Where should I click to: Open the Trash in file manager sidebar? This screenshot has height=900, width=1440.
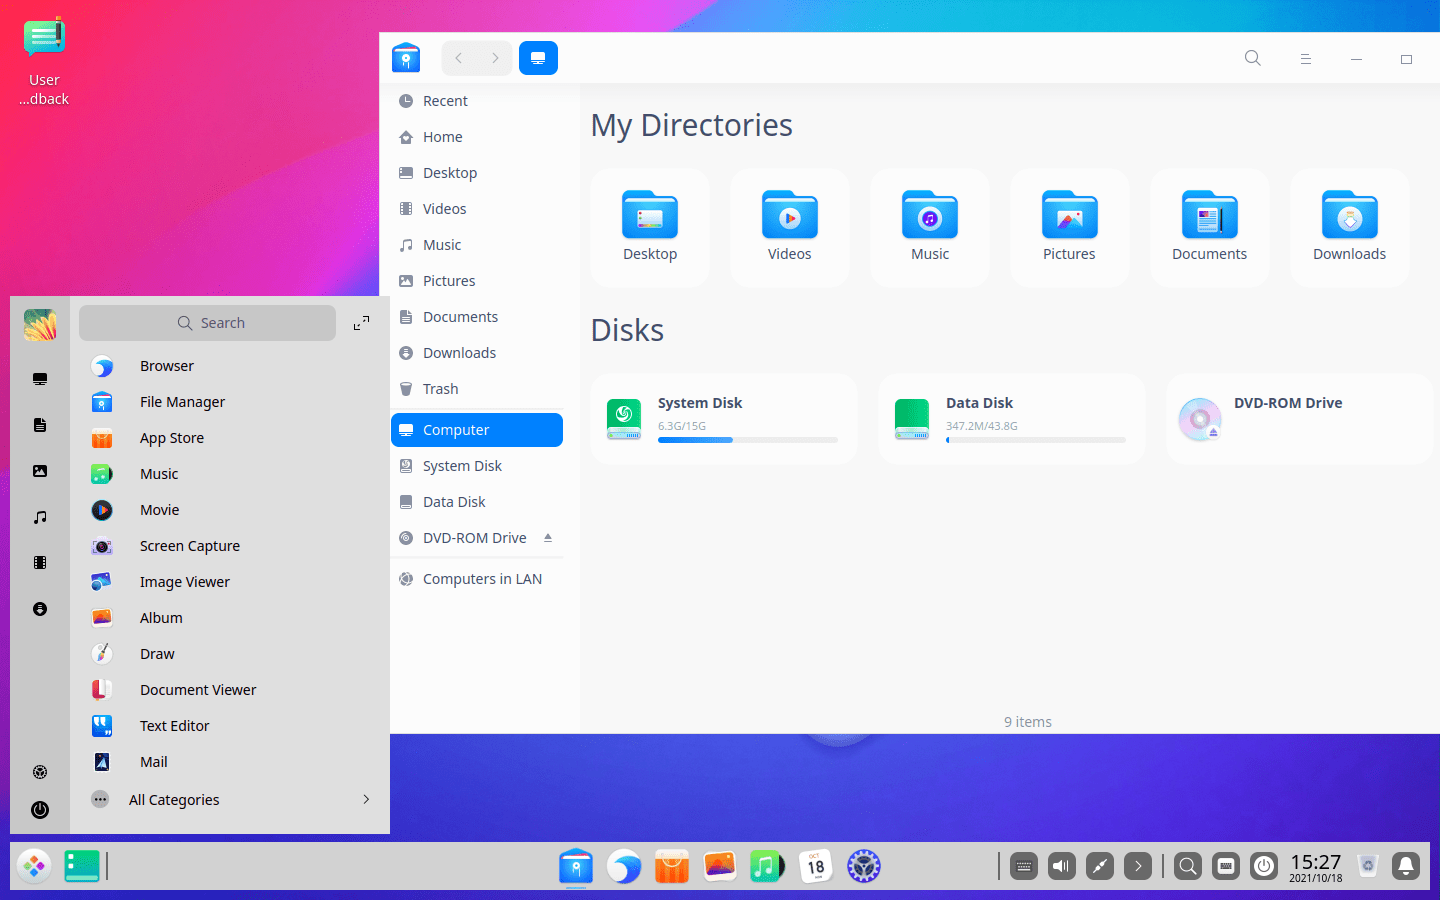tap(439, 388)
